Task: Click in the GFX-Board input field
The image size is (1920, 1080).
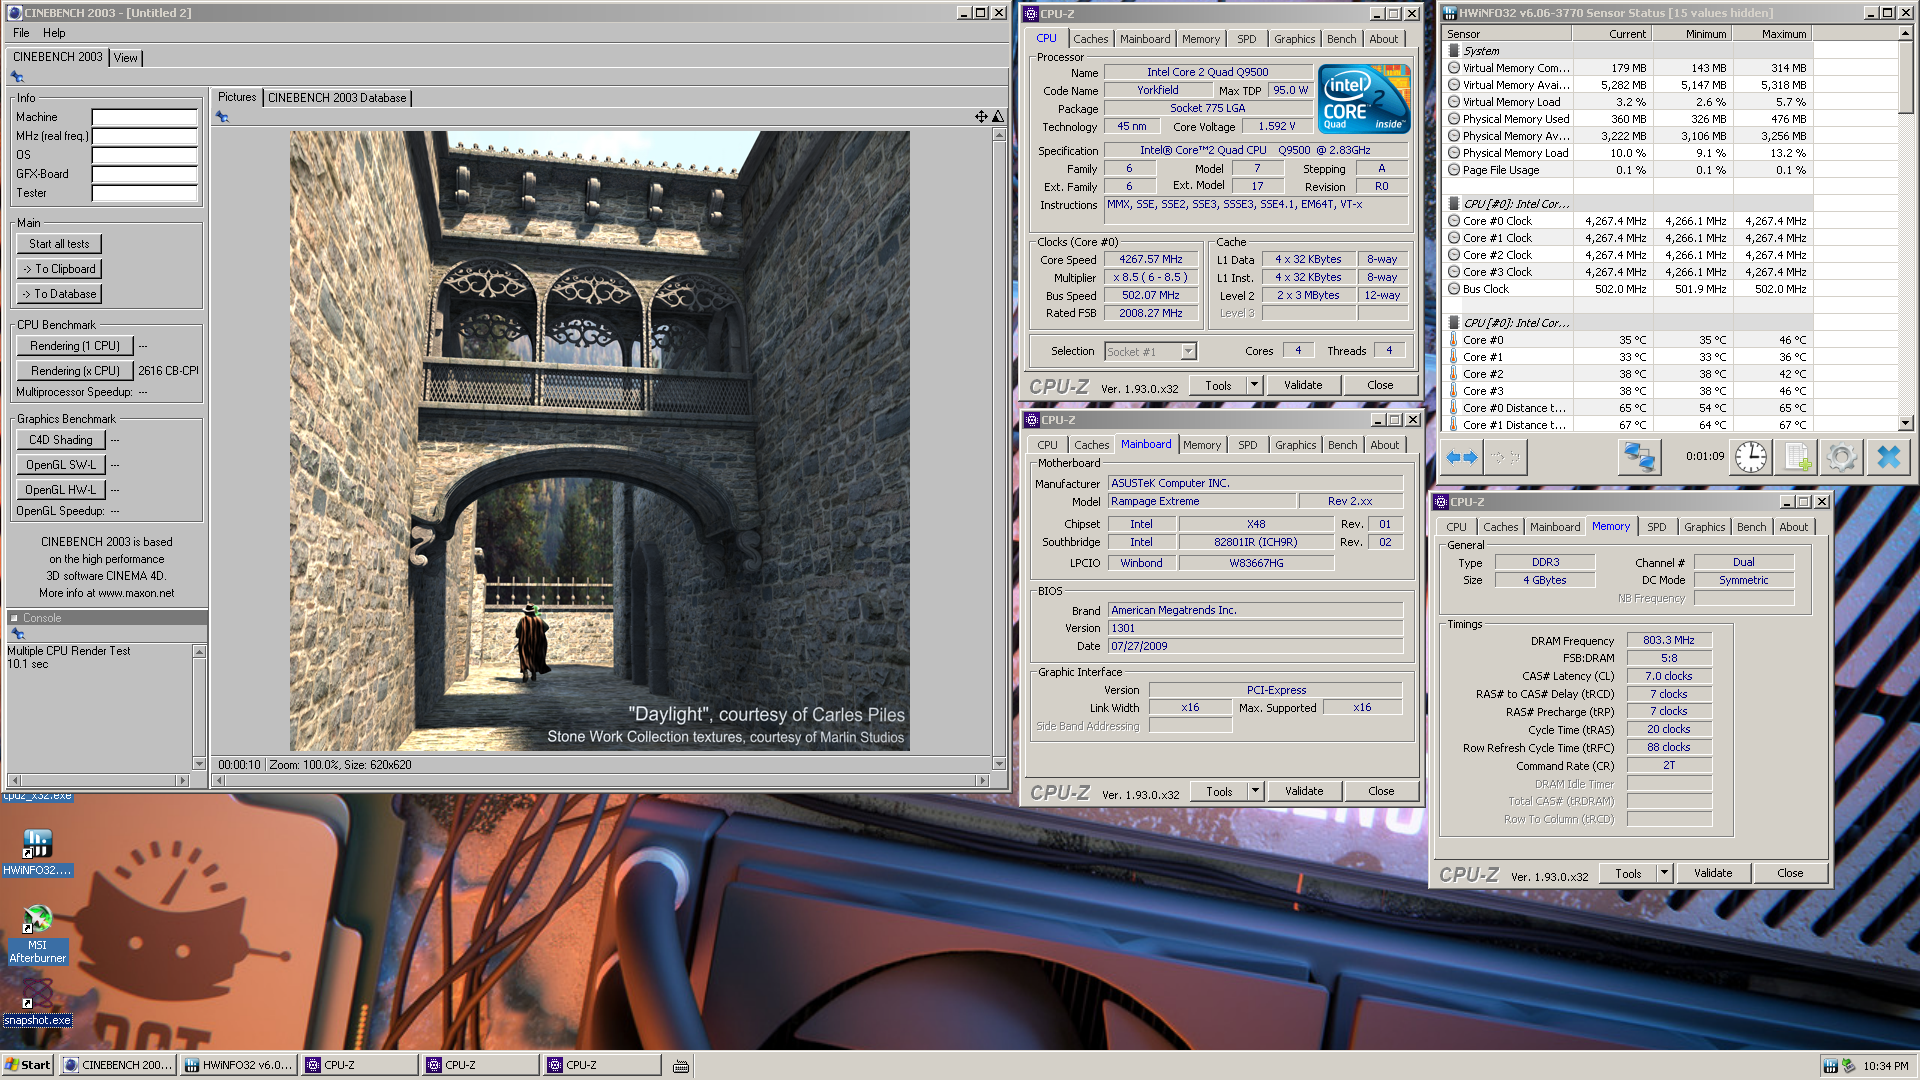Action: point(145,174)
